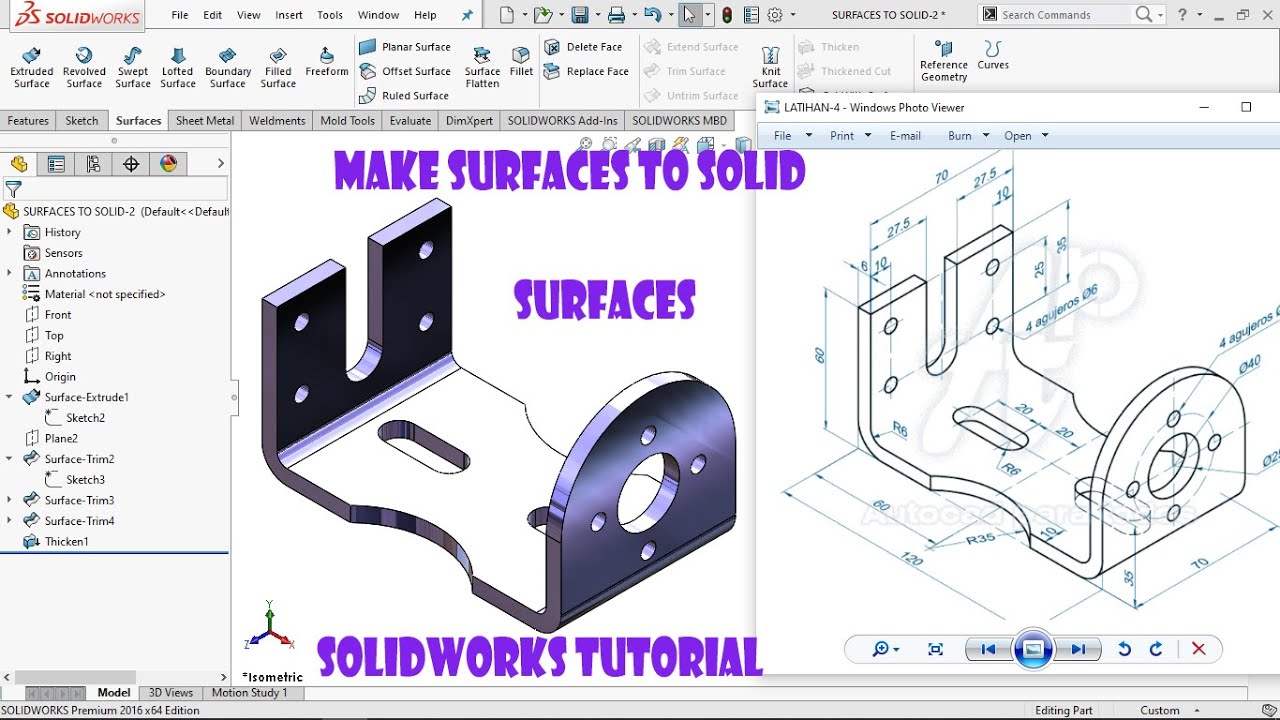Open the Custom units dropdown in status bar

coord(1197,710)
